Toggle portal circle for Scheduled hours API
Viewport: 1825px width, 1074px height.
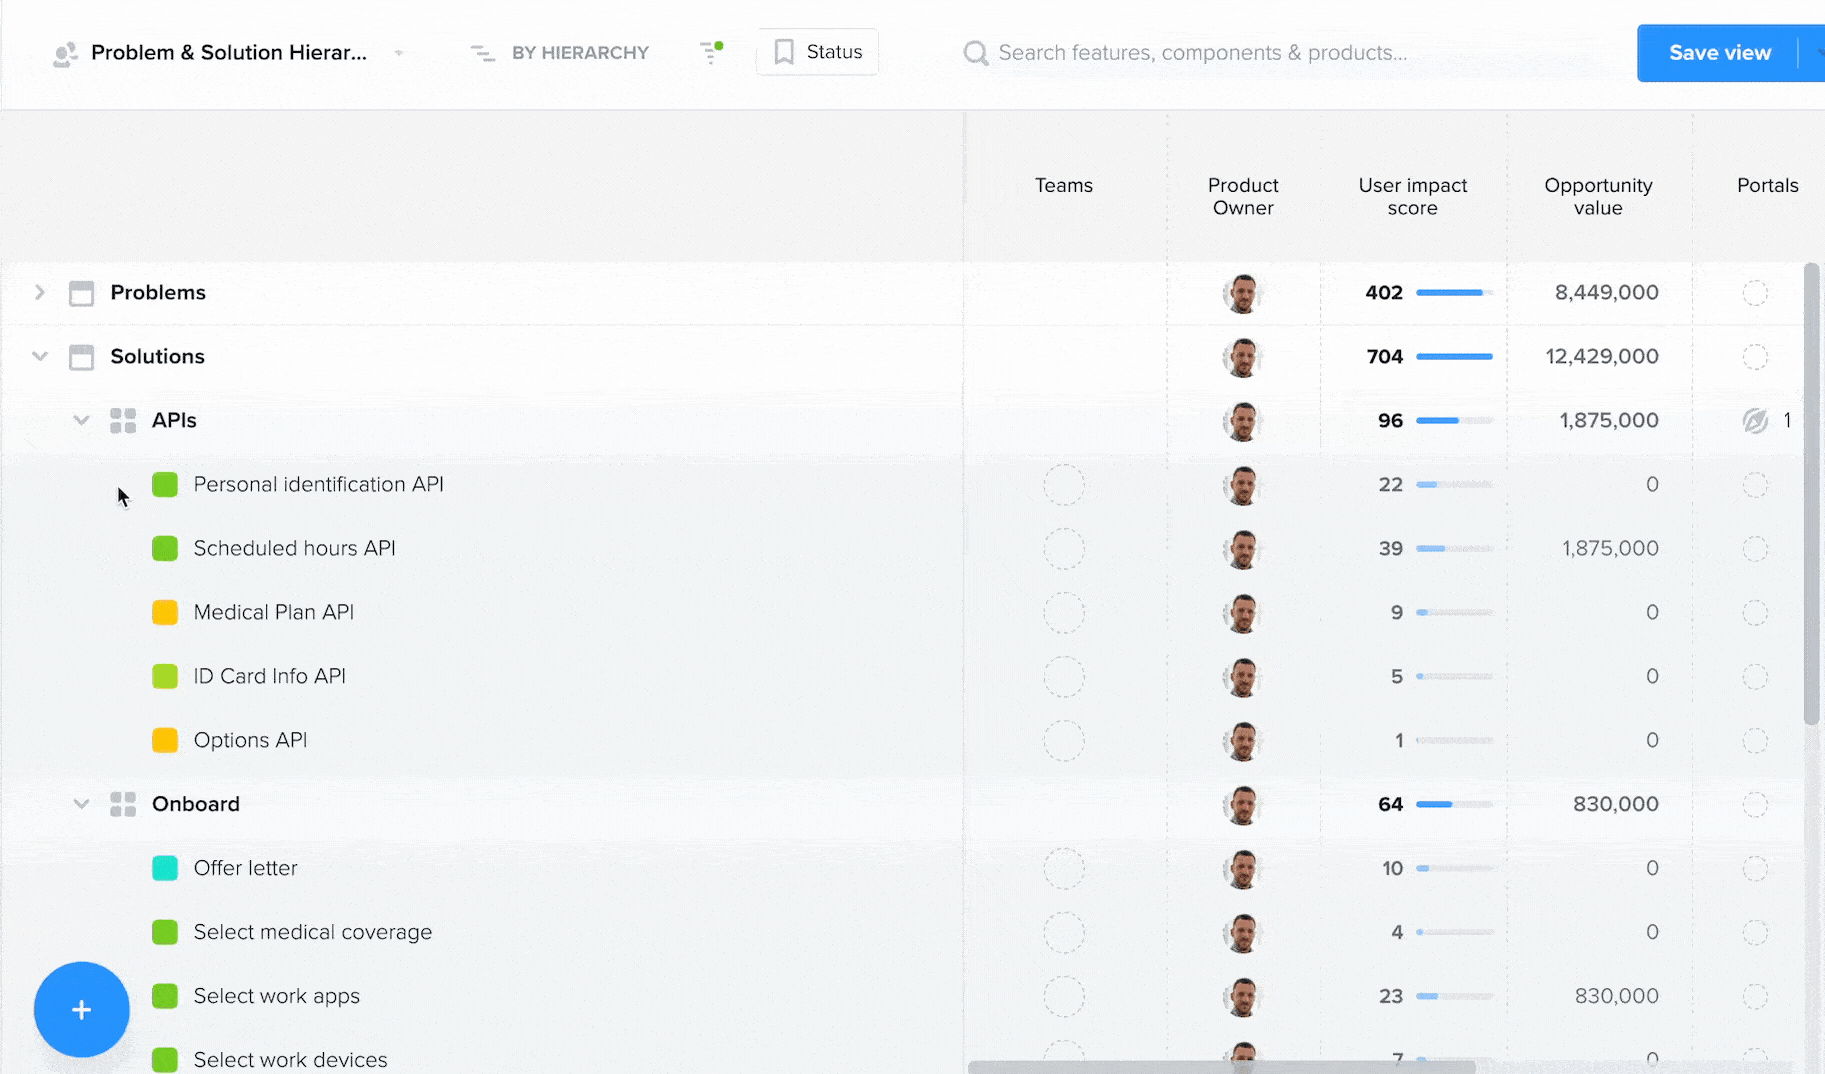click(x=1755, y=549)
